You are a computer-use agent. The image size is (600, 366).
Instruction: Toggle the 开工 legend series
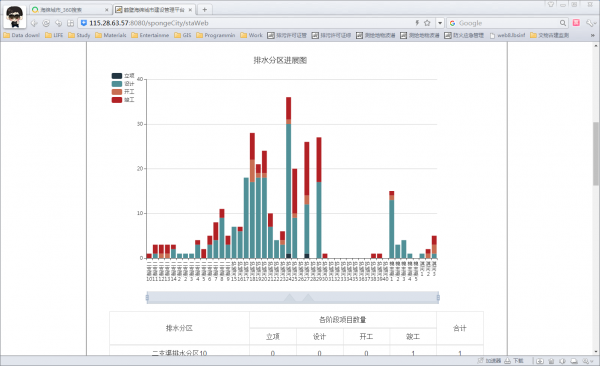pyautogui.click(x=123, y=92)
